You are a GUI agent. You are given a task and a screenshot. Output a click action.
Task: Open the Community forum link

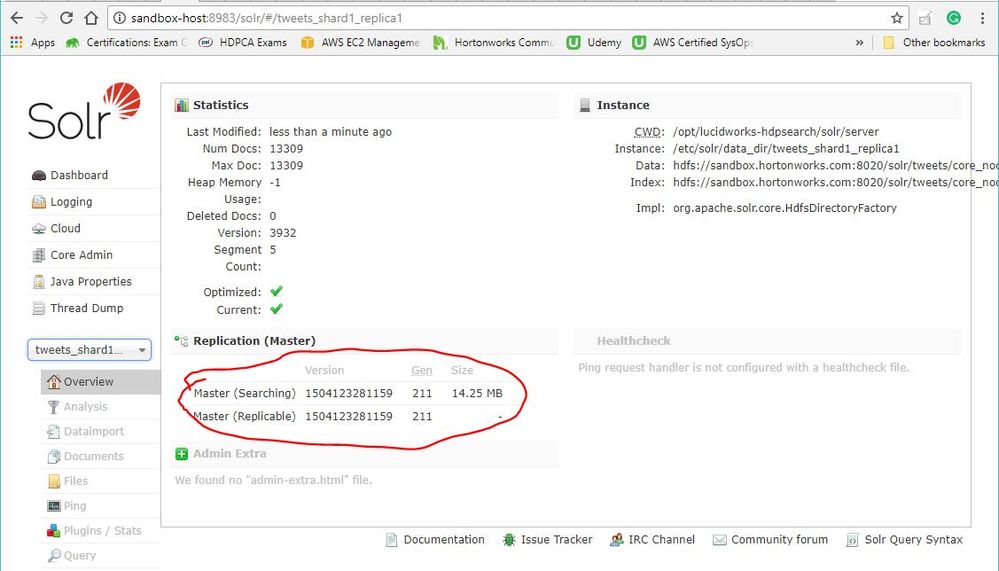(779, 540)
